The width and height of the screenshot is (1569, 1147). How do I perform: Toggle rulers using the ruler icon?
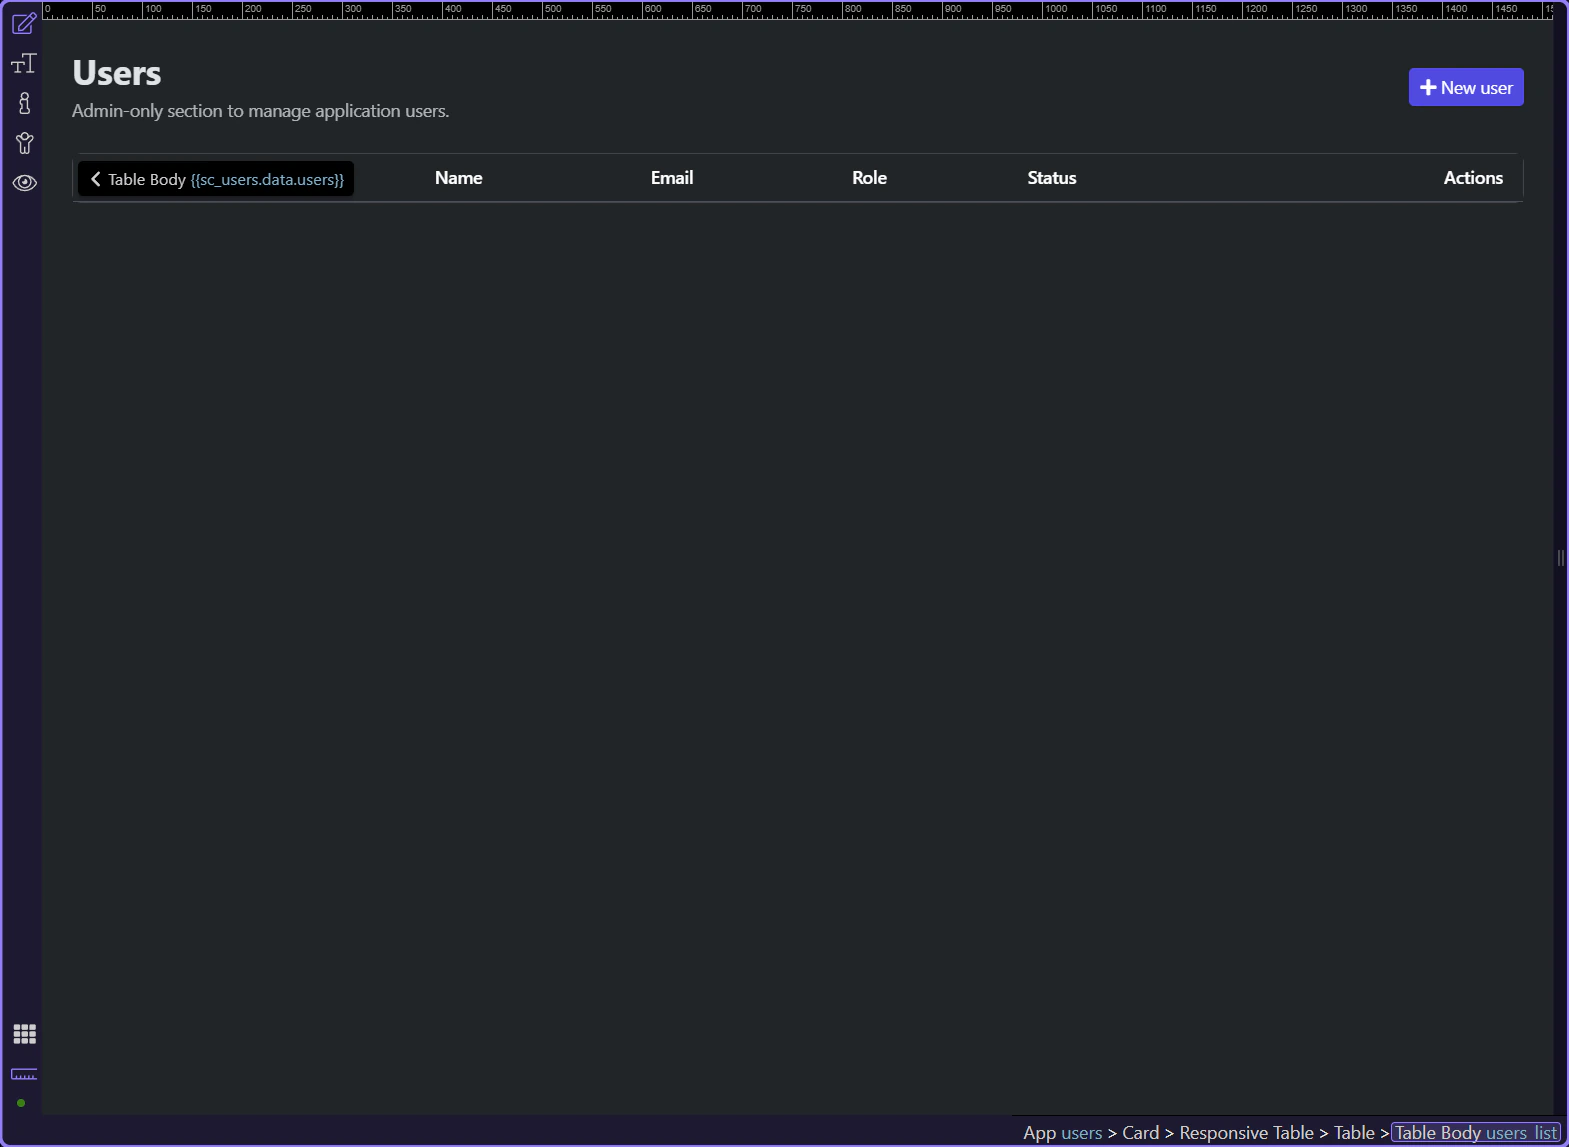click(x=24, y=1074)
